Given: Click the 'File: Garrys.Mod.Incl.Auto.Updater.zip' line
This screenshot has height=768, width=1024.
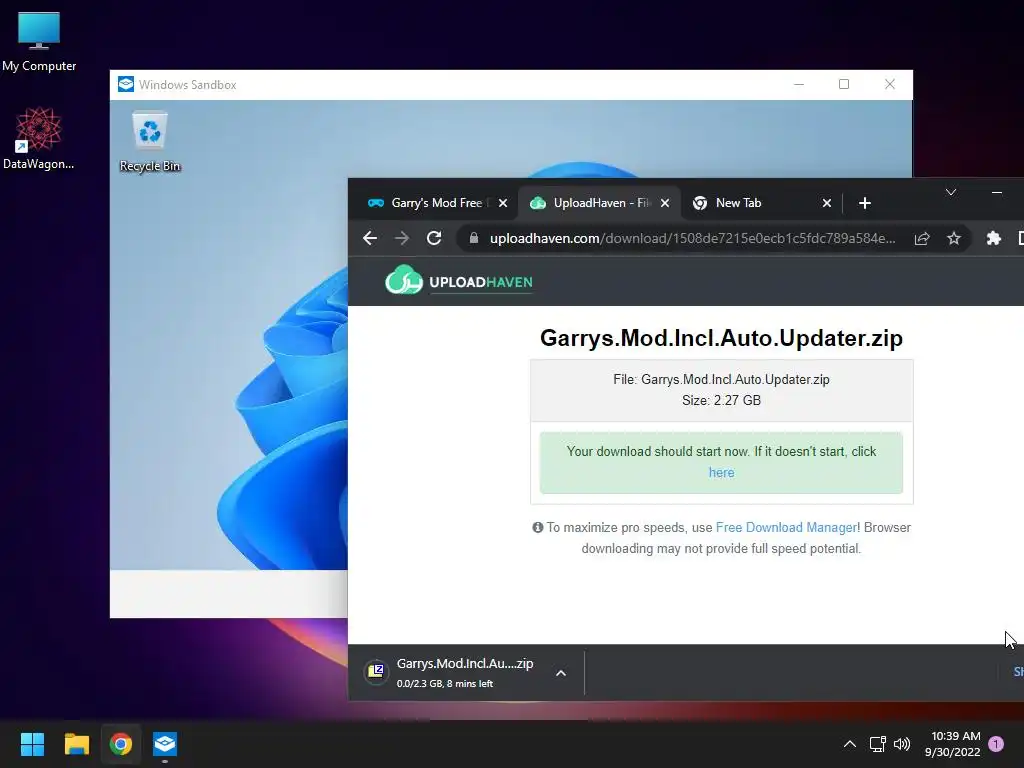Looking at the screenshot, I should point(722,379).
